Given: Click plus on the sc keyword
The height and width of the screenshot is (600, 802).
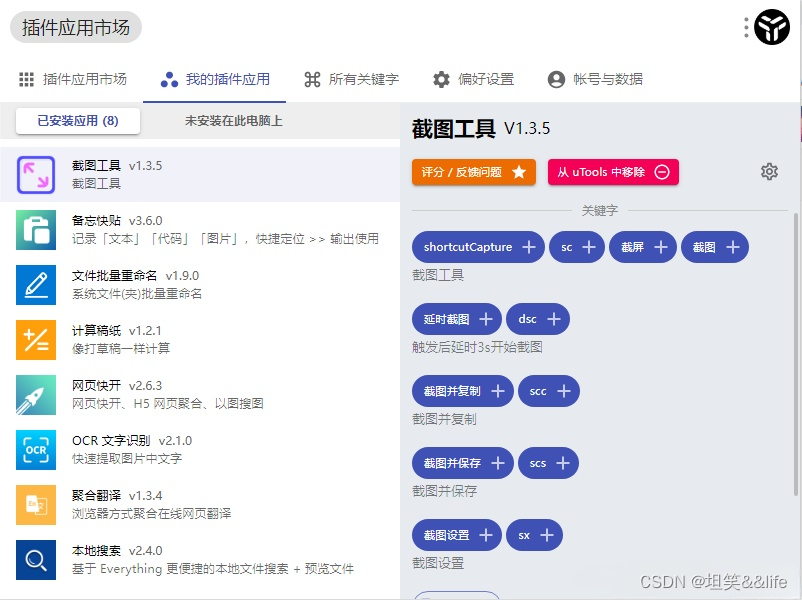Looking at the screenshot, I should click(x=589, y=247).
